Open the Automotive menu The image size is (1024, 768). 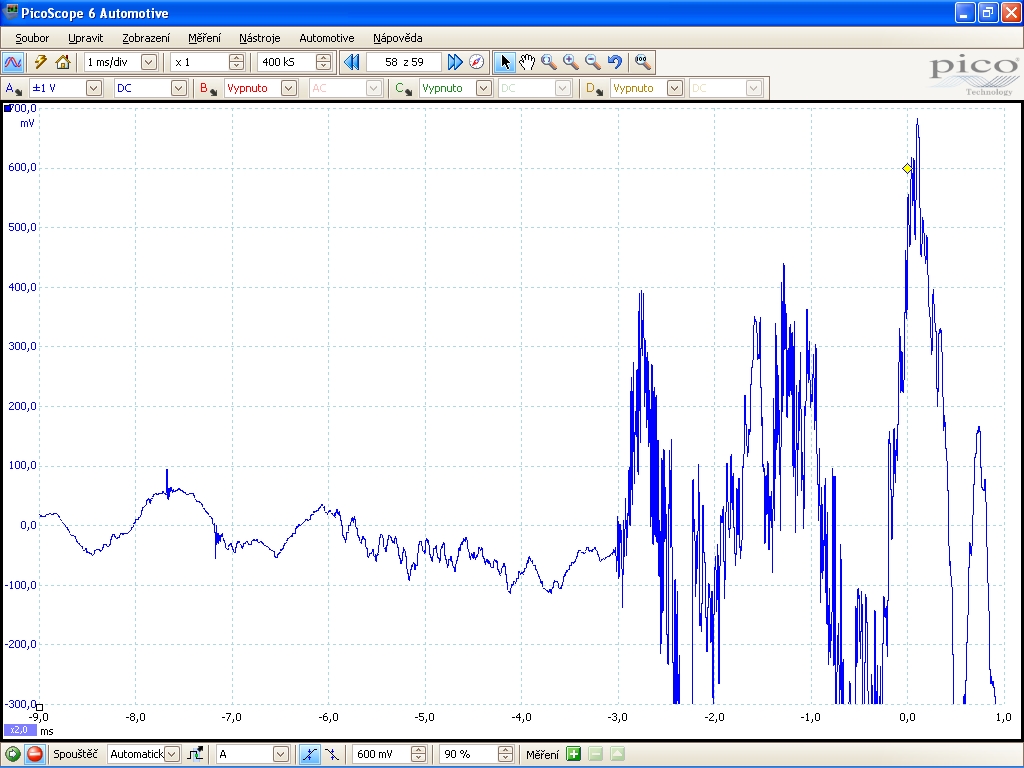(326, 38)
